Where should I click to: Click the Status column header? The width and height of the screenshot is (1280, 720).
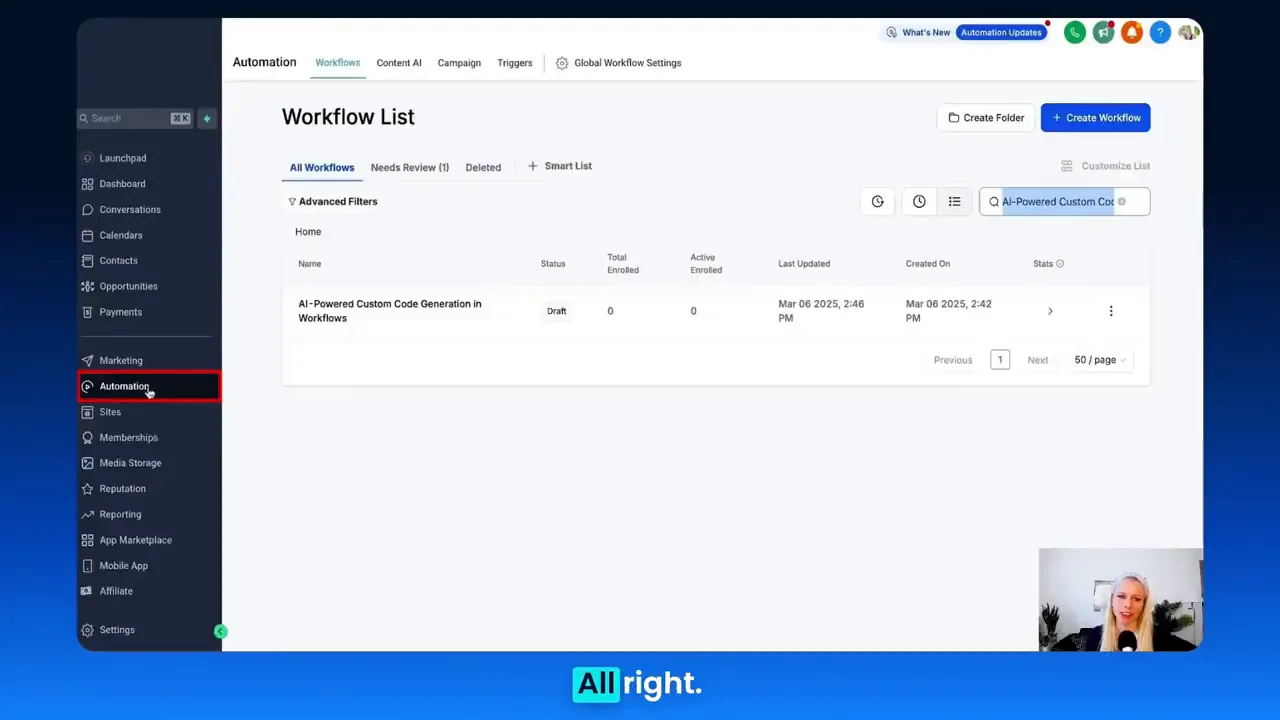tap(553, 264)
